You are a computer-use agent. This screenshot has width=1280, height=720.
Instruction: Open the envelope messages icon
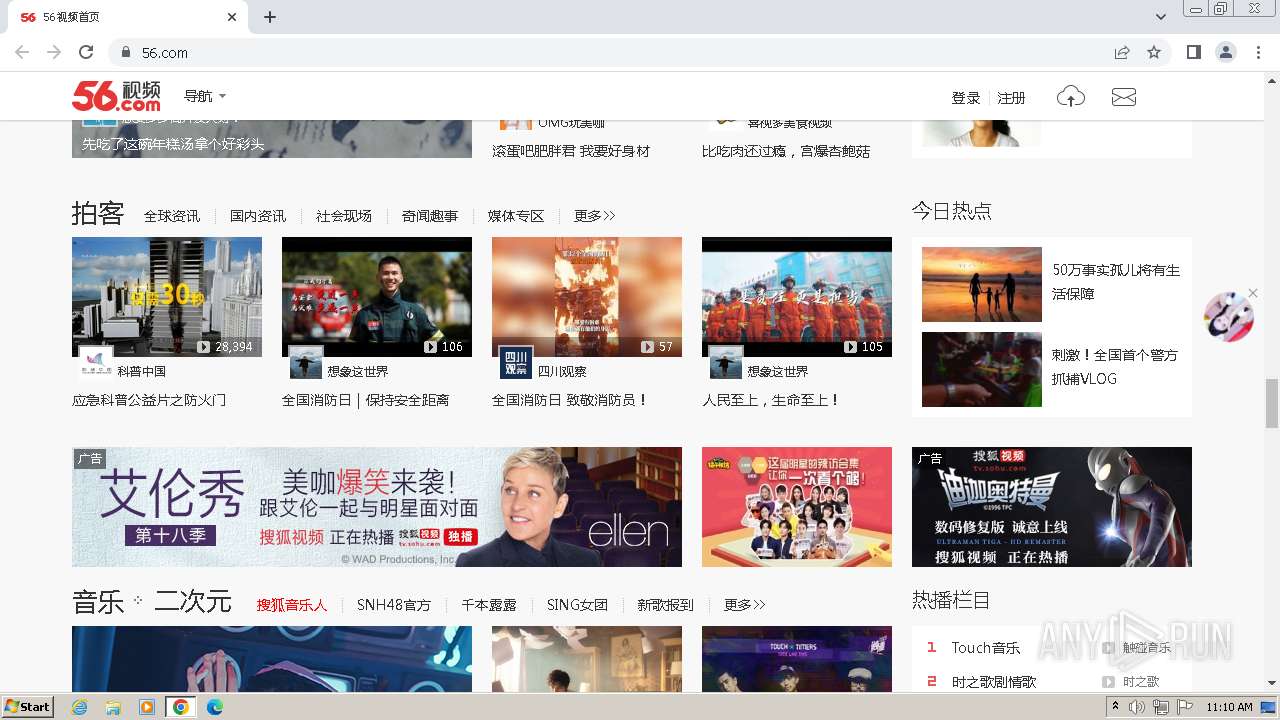pos(1124,97)
